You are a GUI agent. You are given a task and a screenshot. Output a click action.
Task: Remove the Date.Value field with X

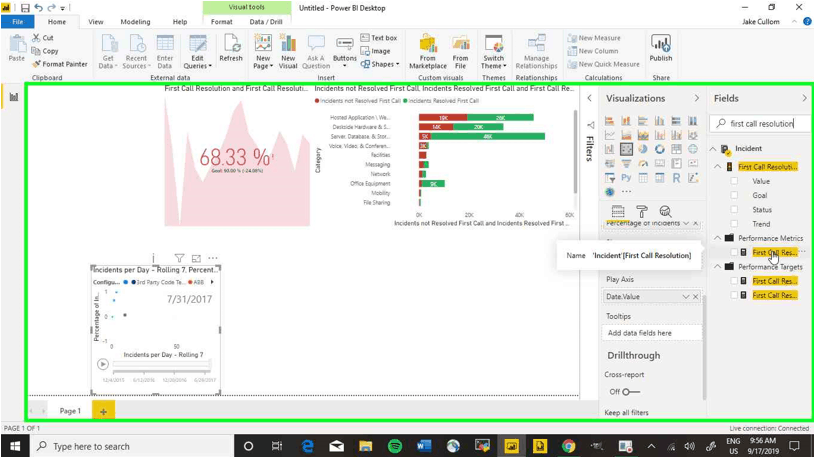click(x=695, y=297)
